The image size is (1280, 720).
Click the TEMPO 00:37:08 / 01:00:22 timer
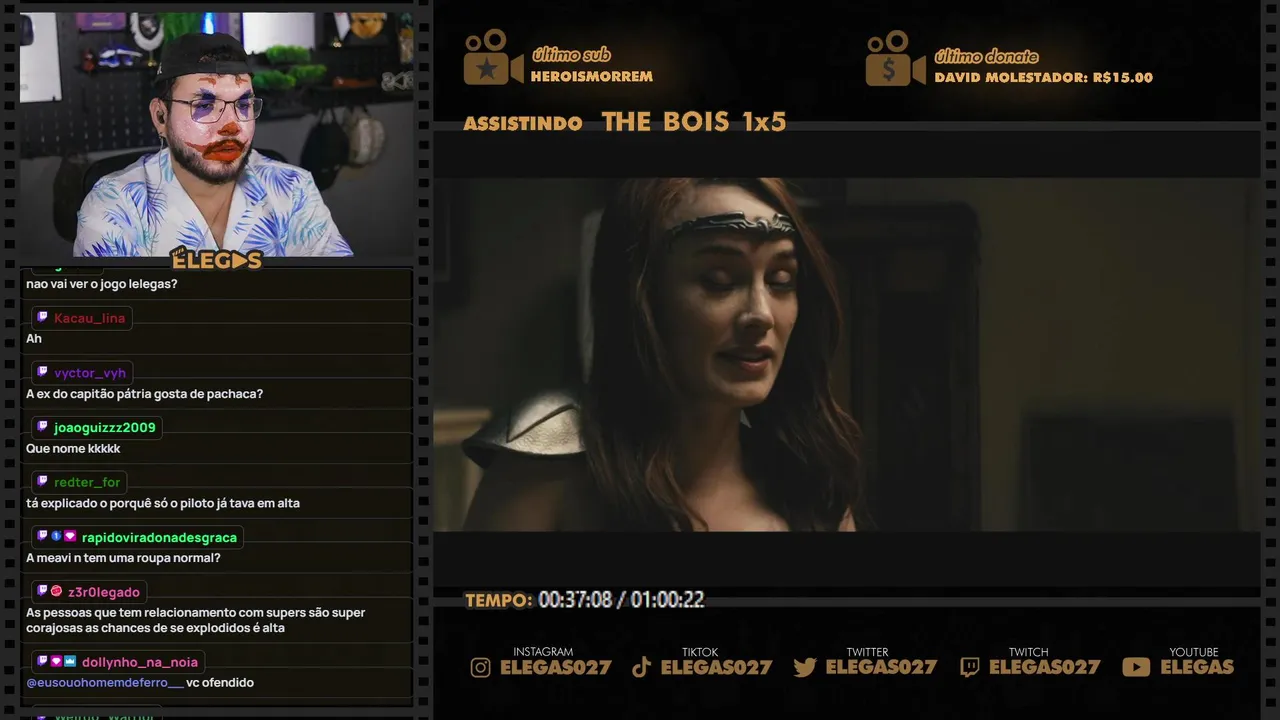click(585, 600)
